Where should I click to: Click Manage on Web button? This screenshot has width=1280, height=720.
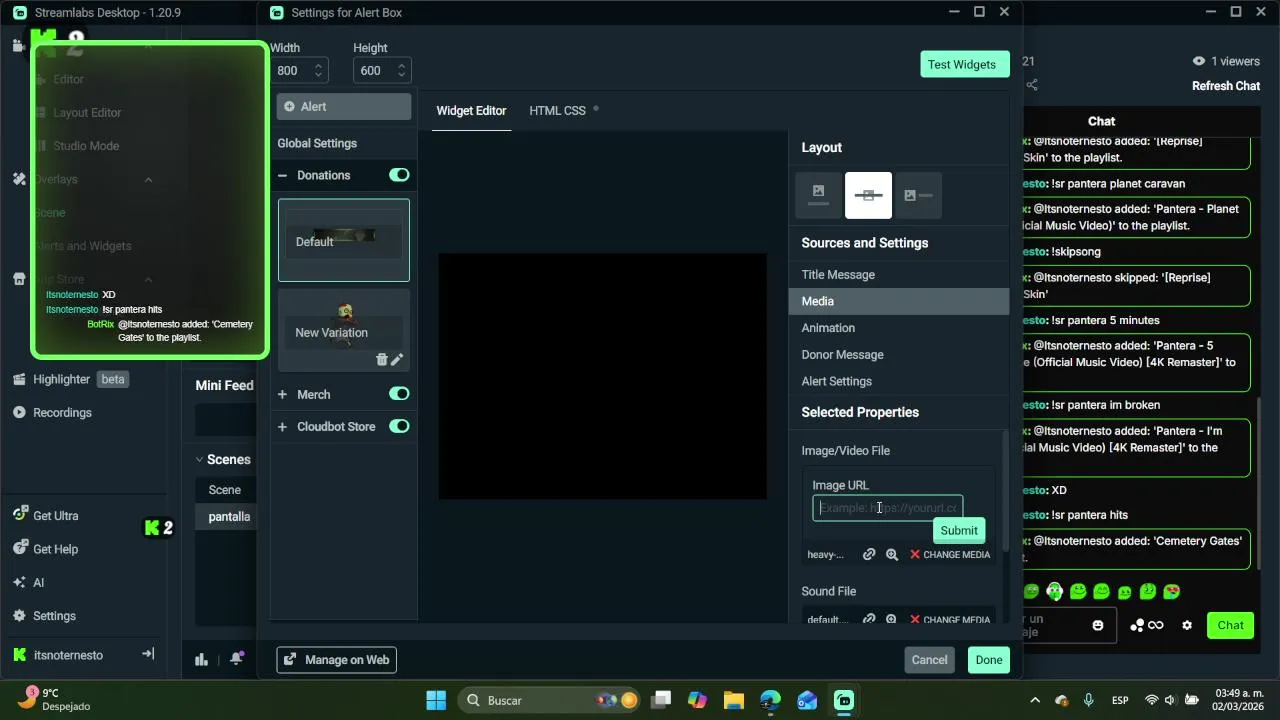(337, 660)
